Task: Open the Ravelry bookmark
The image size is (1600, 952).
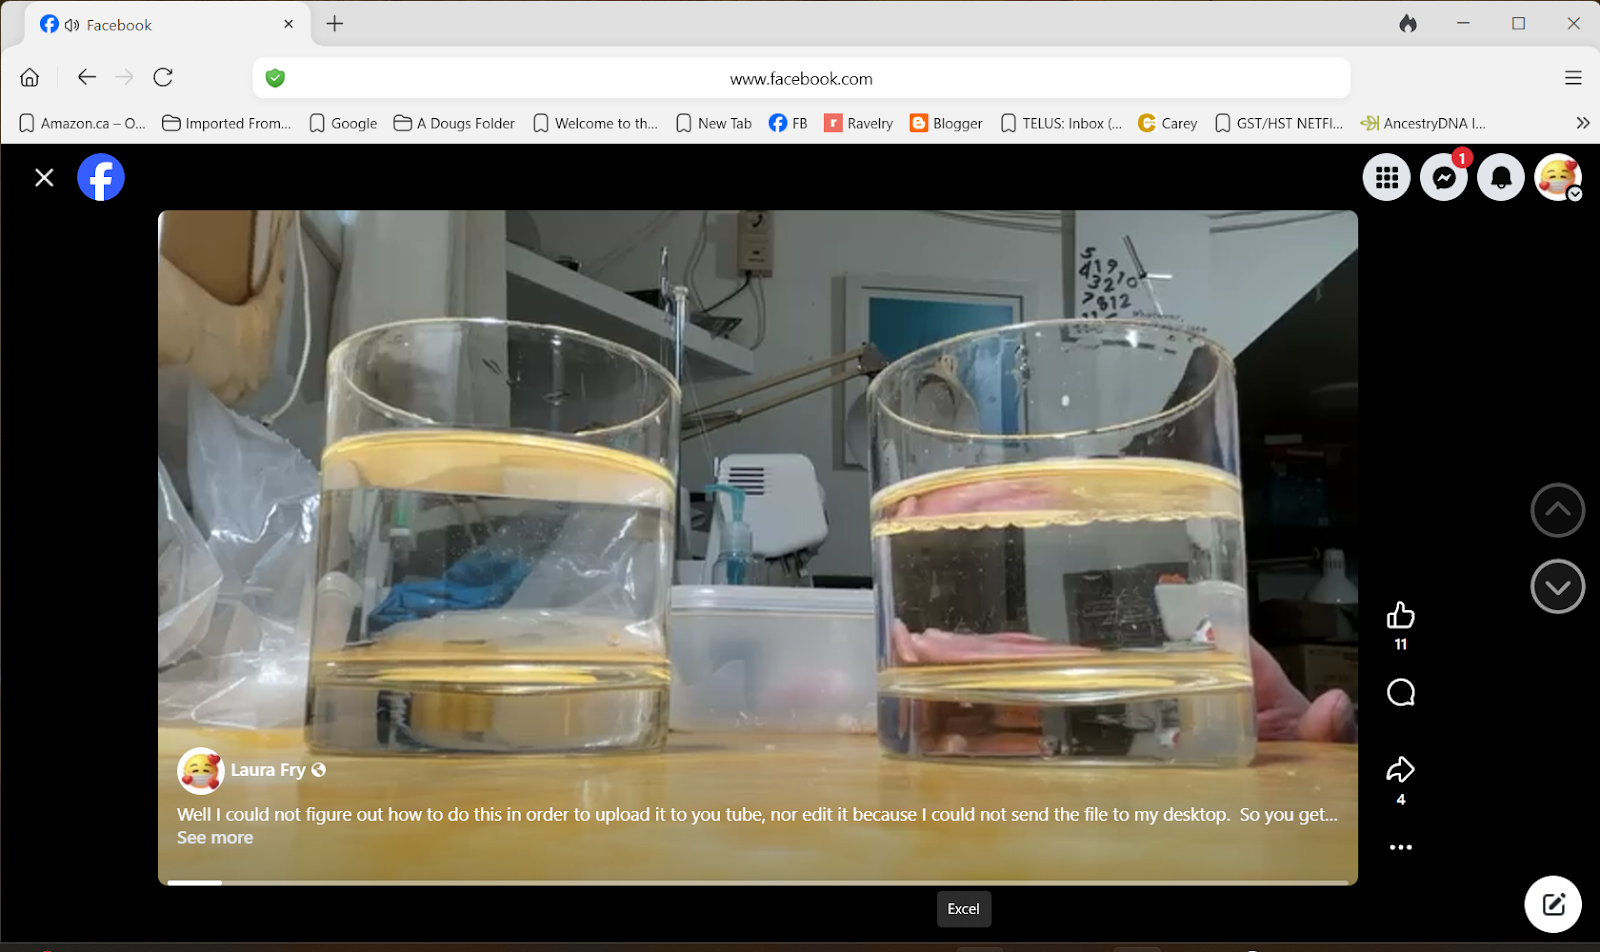Action: pyautogui.click(x=858, y=123)
